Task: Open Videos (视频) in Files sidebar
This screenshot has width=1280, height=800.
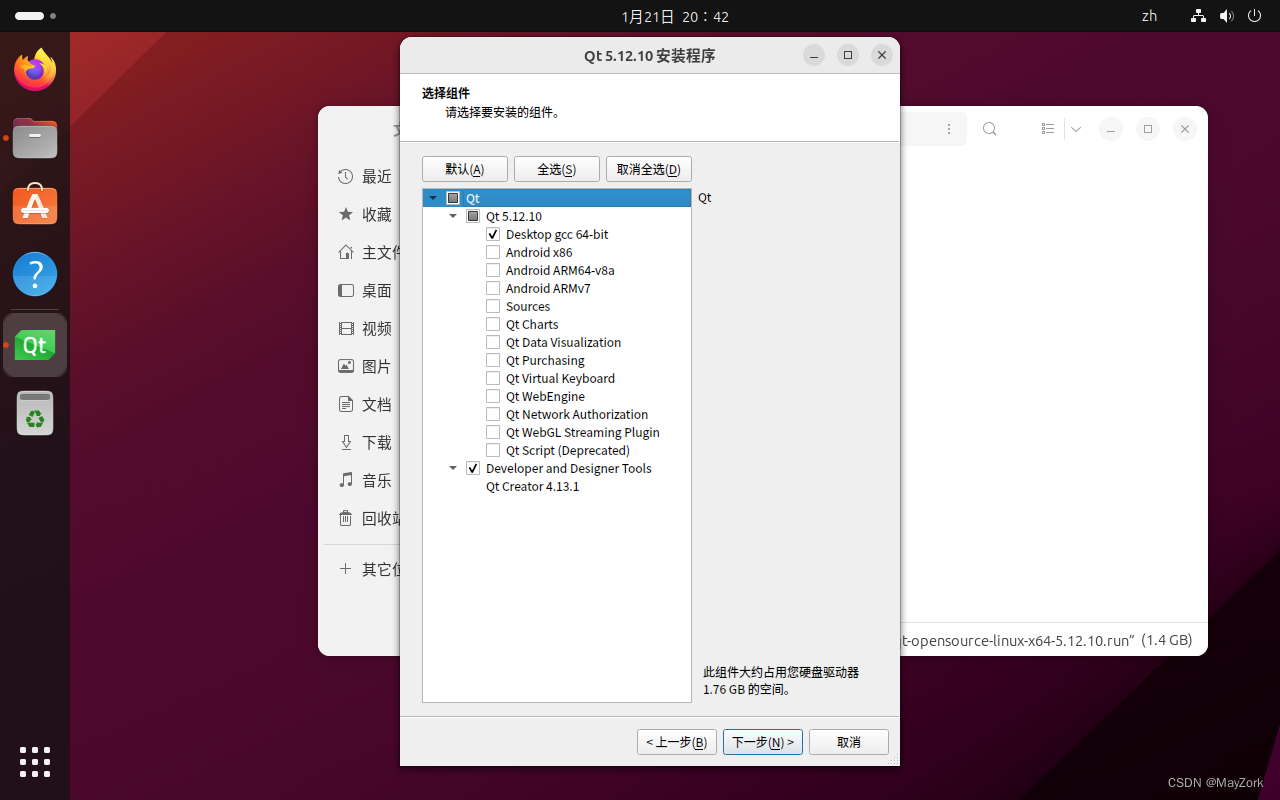Action: 364,329
